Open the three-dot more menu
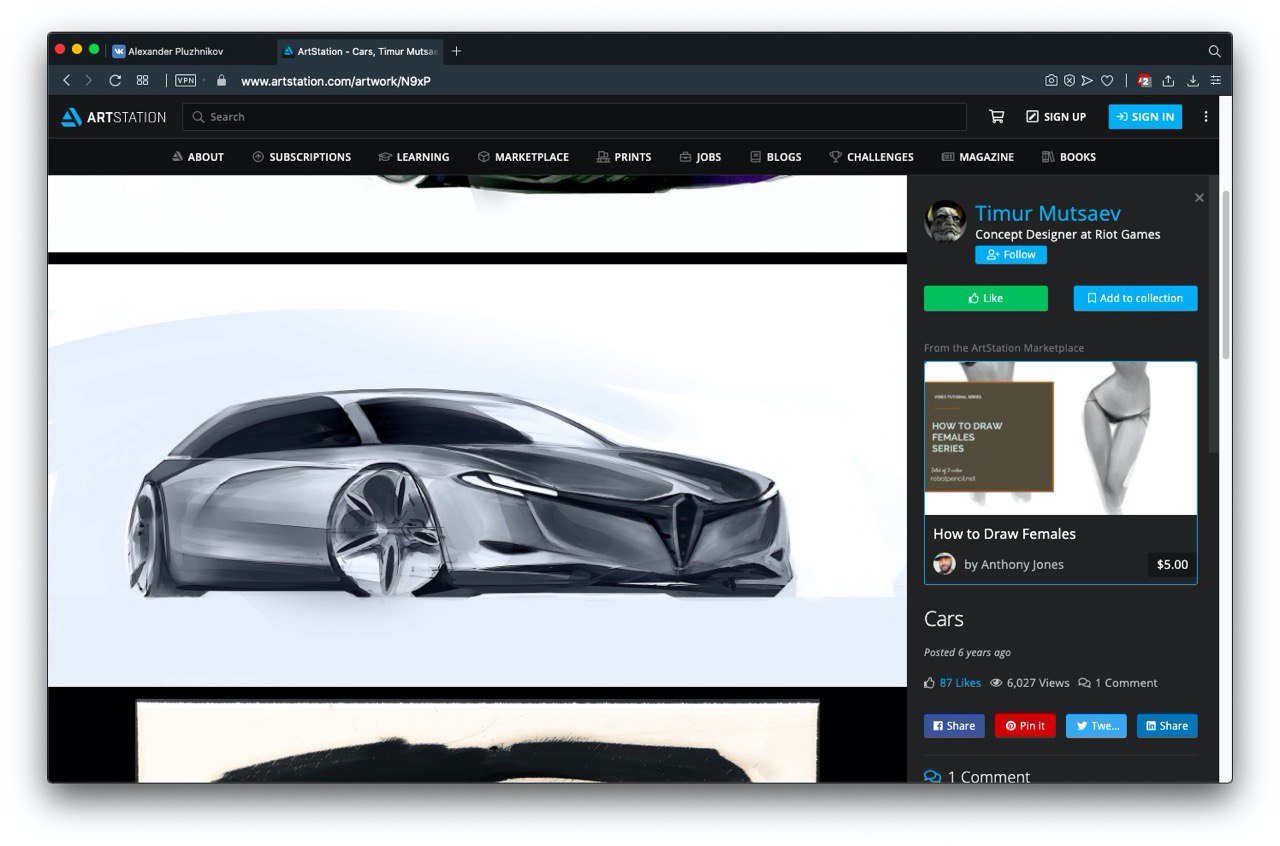The image size is (1280, 846). pos(1206,117)
